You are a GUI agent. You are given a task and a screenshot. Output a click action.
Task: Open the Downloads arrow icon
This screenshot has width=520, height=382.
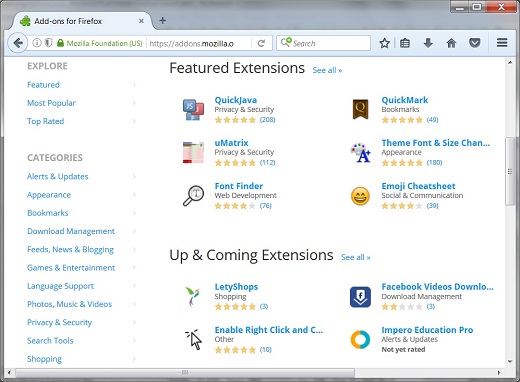tap(428, 43)
